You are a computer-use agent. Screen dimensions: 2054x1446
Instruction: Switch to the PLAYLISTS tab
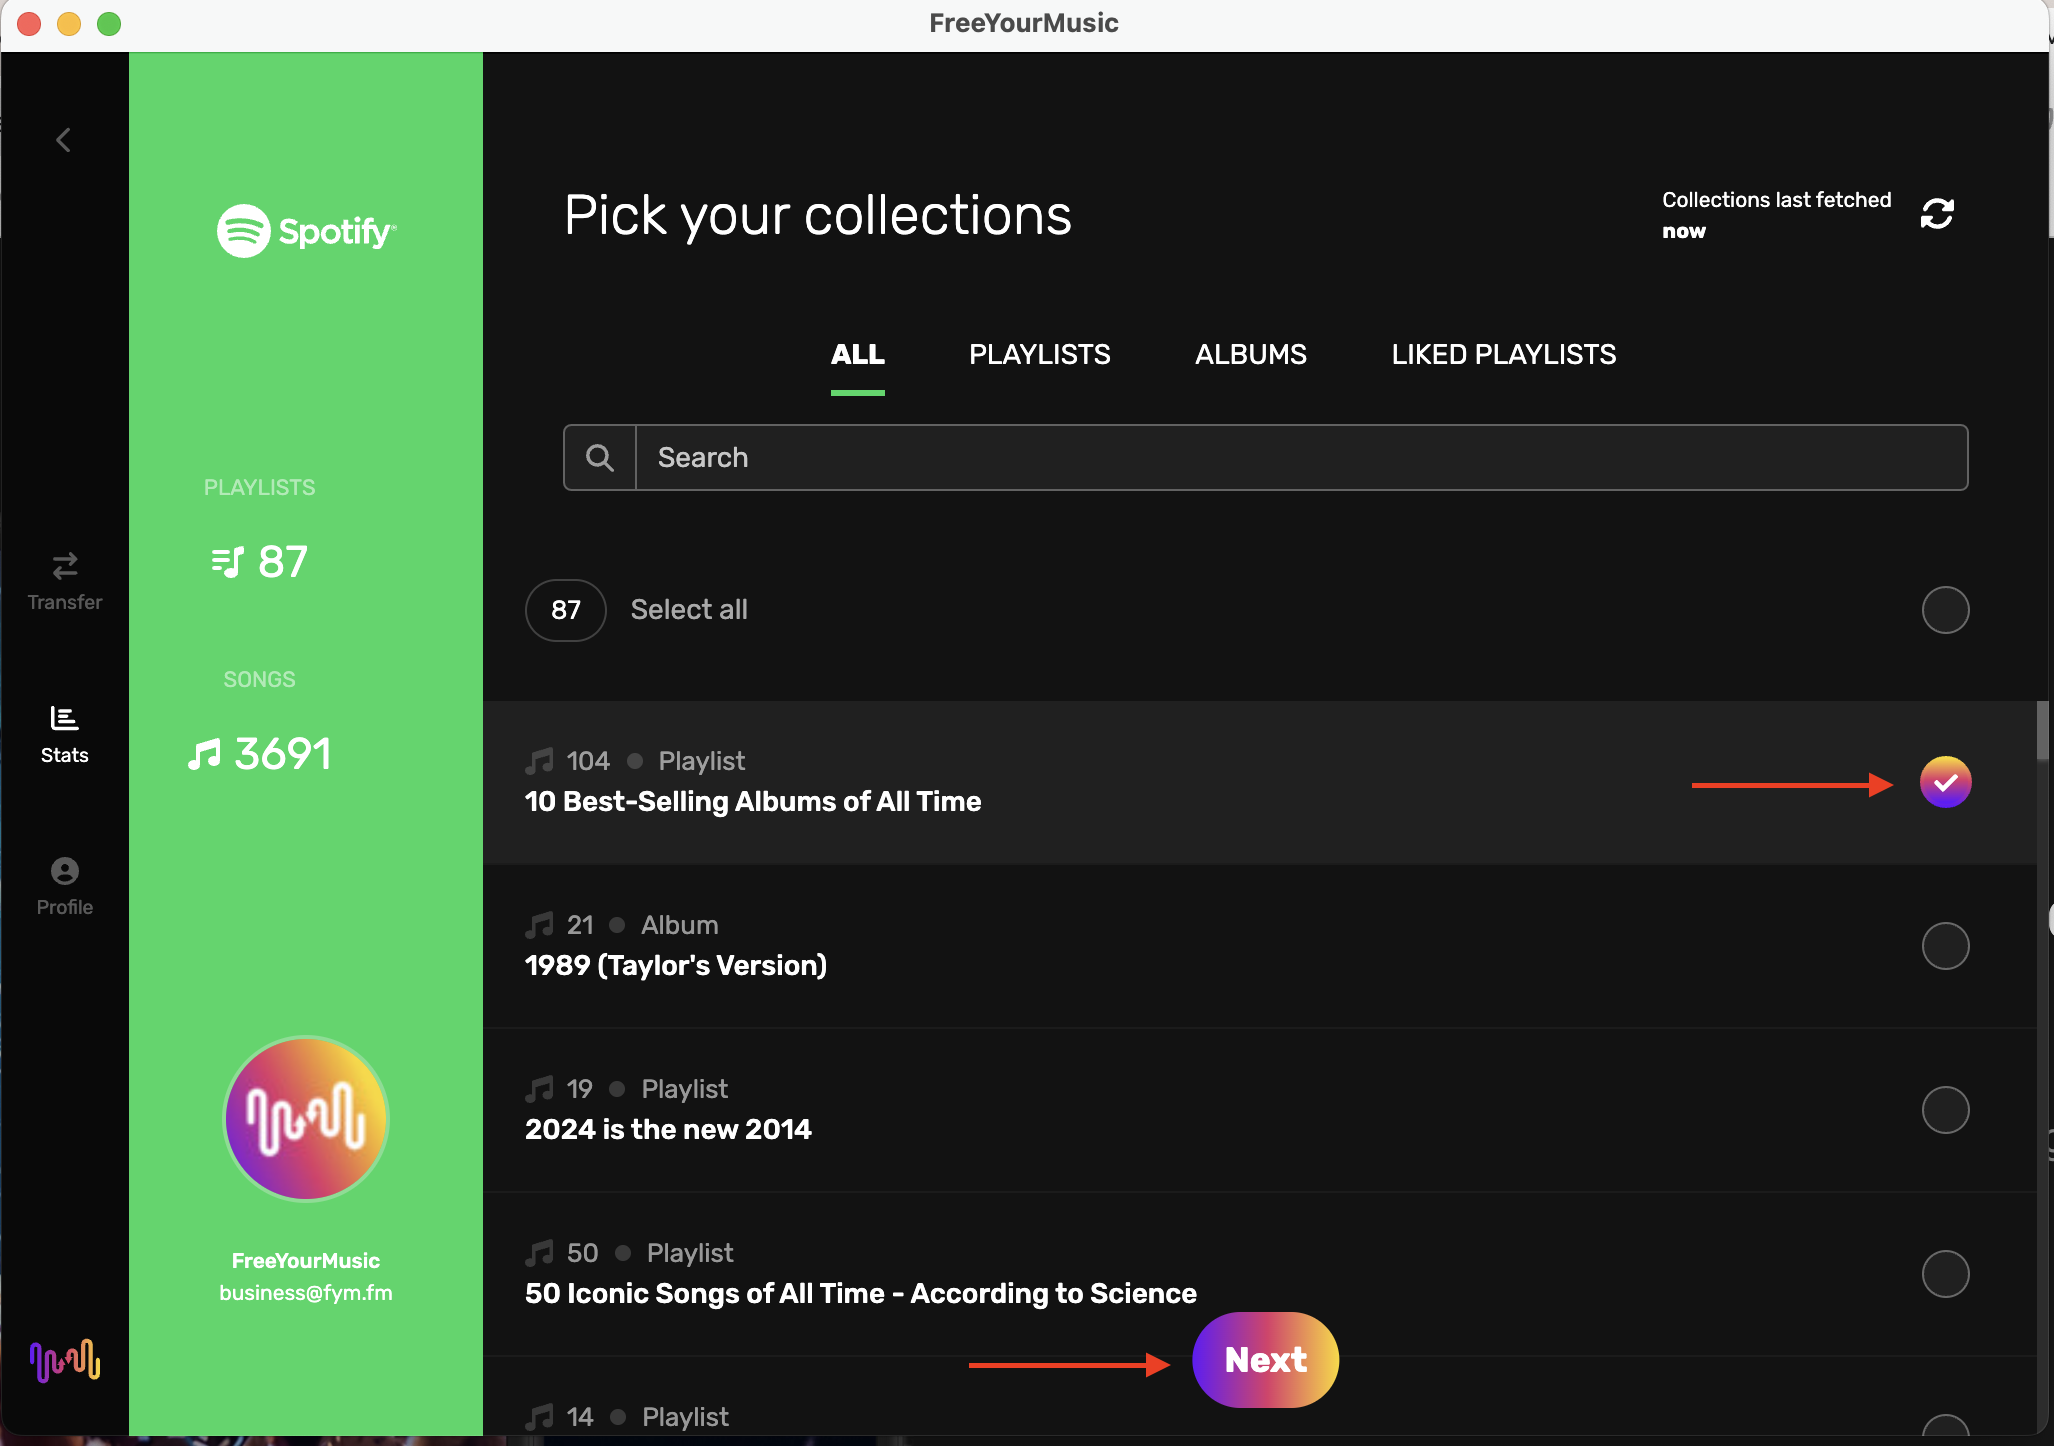[1039, 355]
